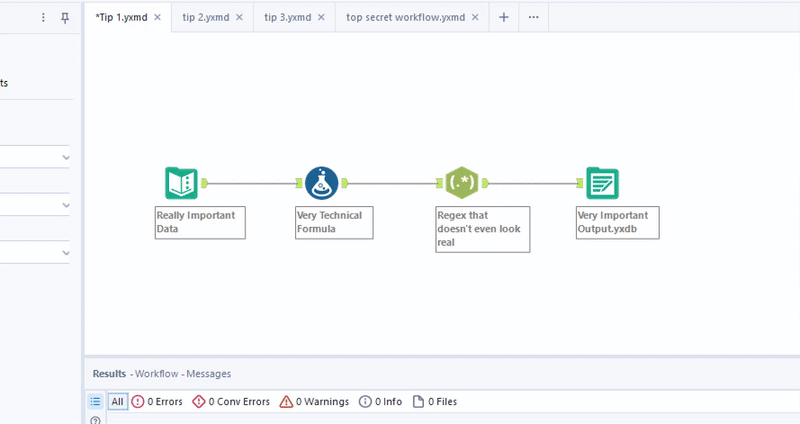
Task: Click the output anchor of Input Data tool
Action: [x=205, y=183]
